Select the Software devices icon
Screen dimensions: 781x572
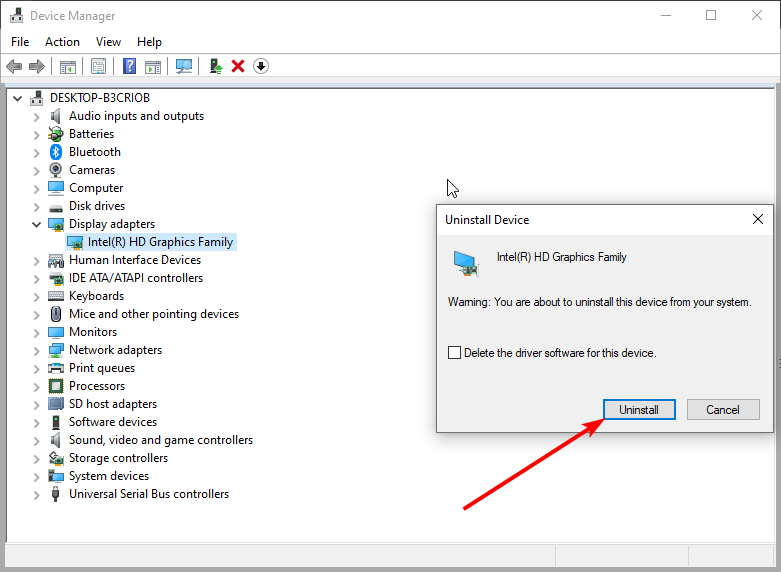pyautogui.click(x=56, y=422)
